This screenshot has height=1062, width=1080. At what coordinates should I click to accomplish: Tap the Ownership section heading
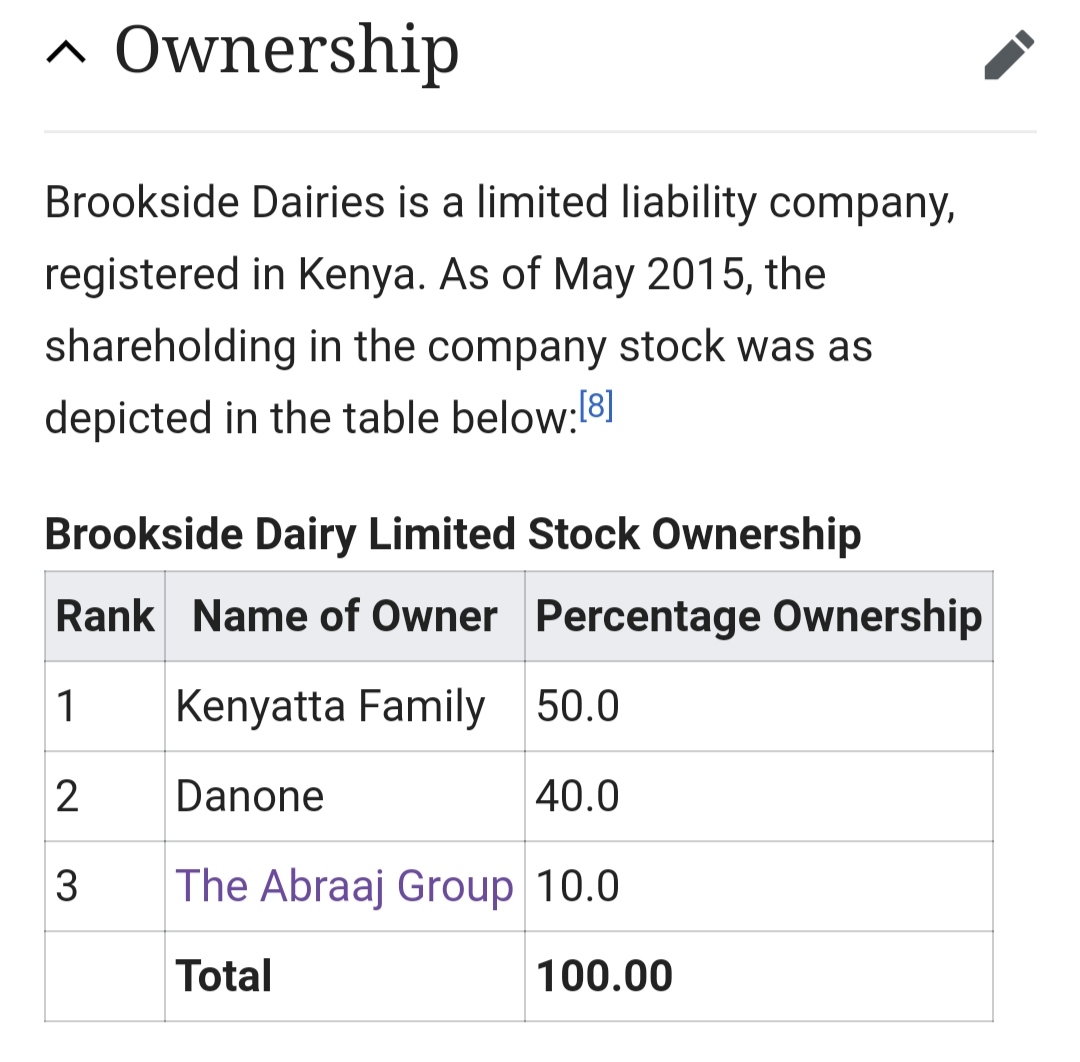coord(286,52)
